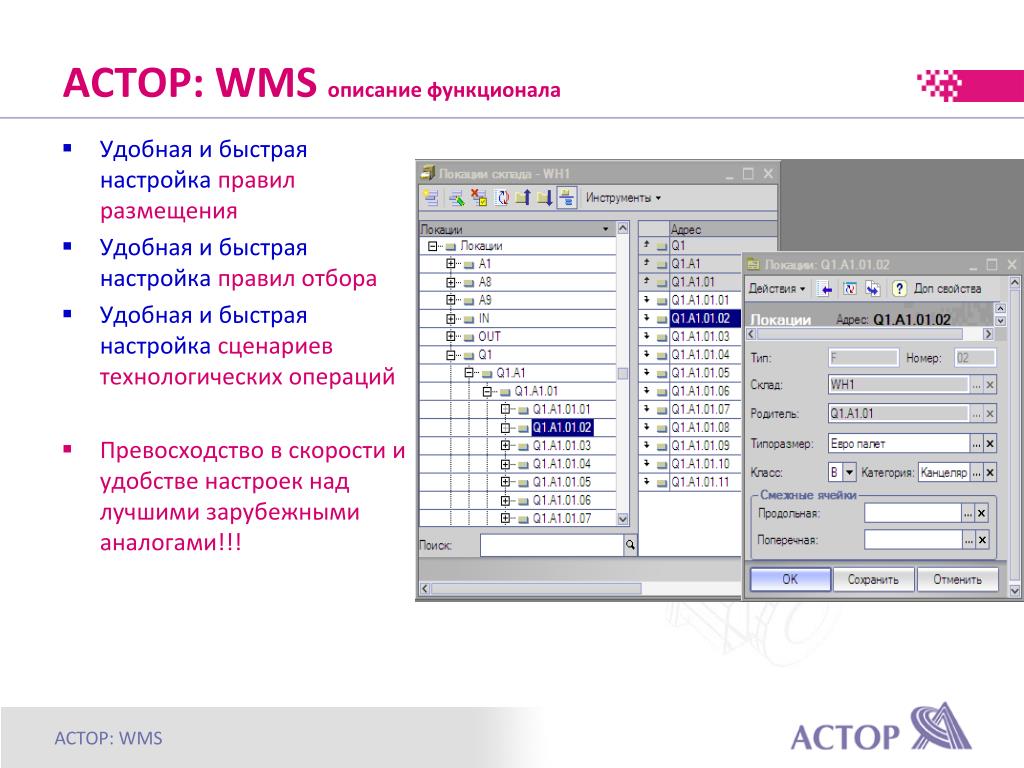Click the Отменить button
This screenshot has width=1024, height=768.
(x=957, y=579)
